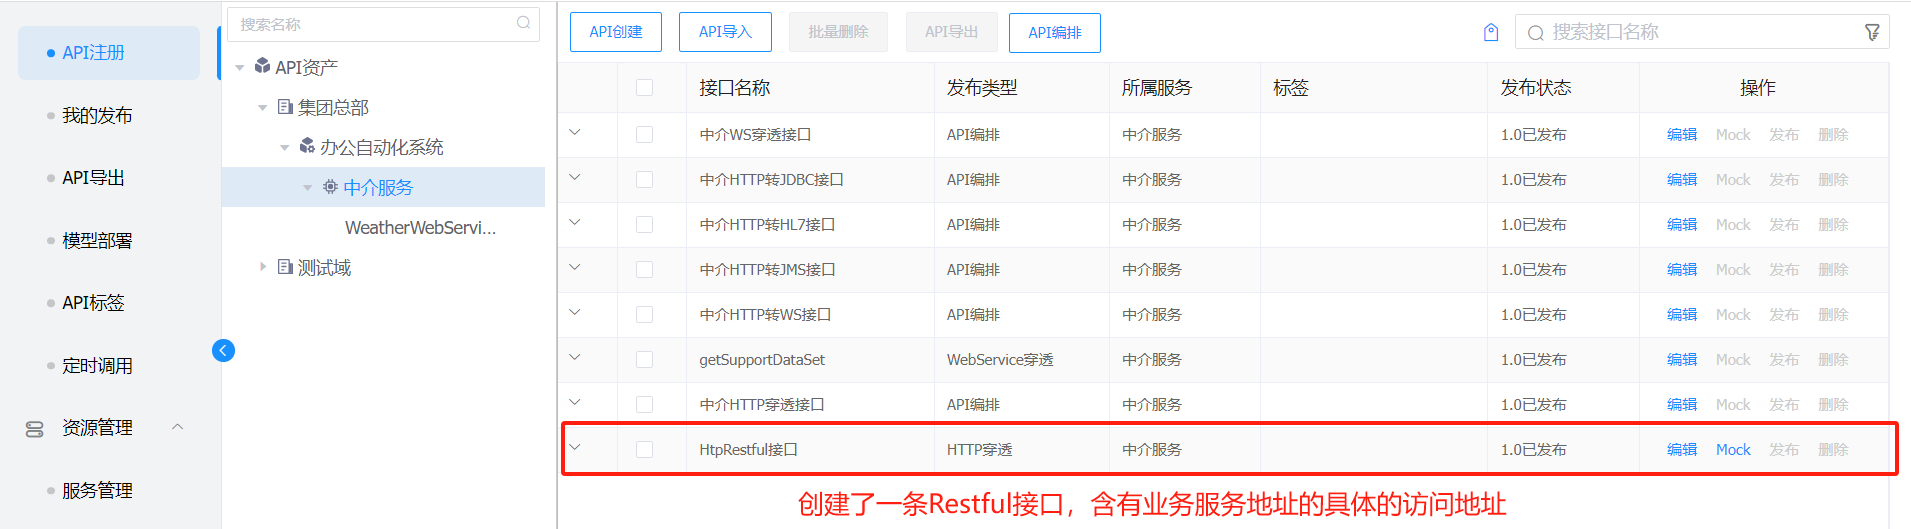Image resolution: width=1911 pixels, height=529 pixels.
Task: Open 我的发布 in the left menu
Action: pyautogui.click(x=97, y=116)
